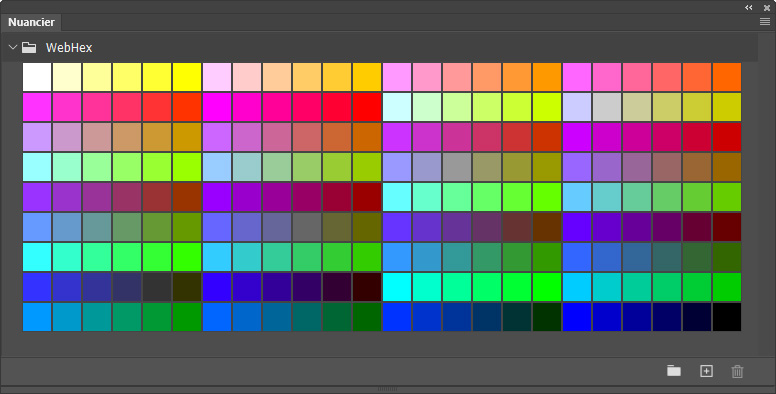The image size is (776, 394).
Task: Create a new swatch with plus icon
Action: pyautogui.click(x=706, y=371)
